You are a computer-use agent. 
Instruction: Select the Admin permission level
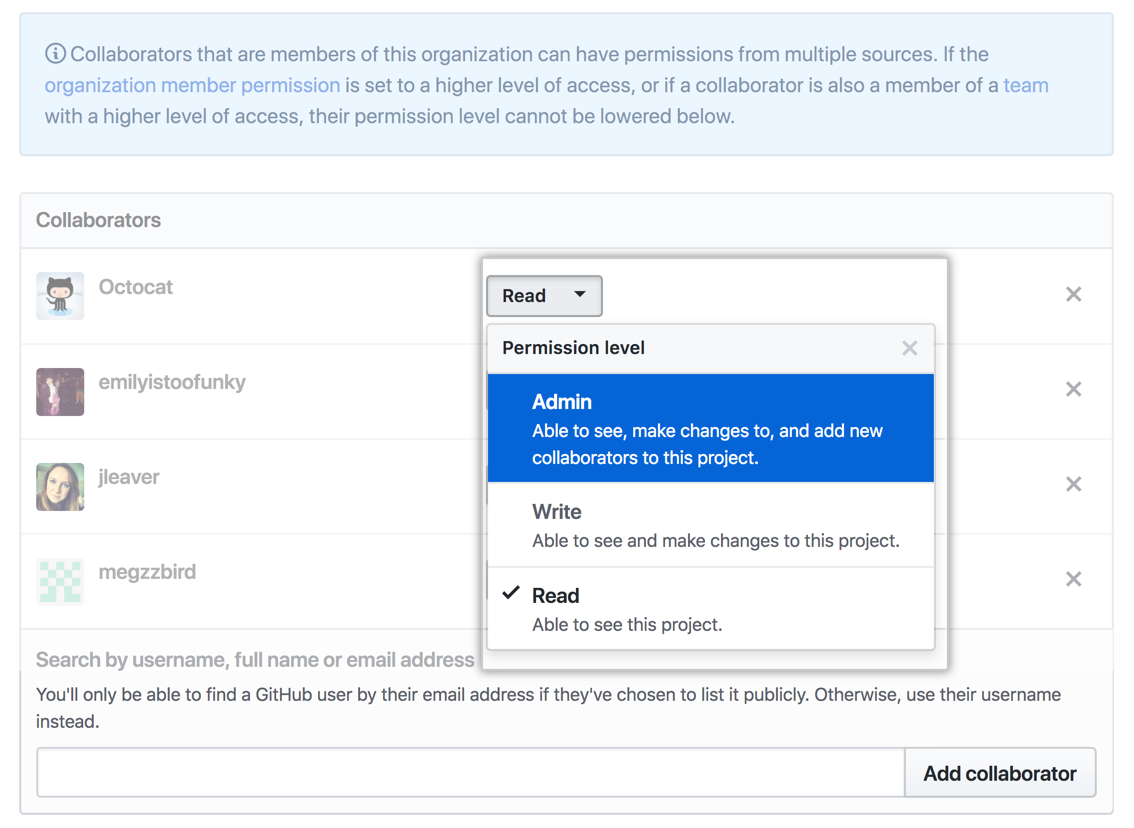pyautogui.click(x=710, y=428)
